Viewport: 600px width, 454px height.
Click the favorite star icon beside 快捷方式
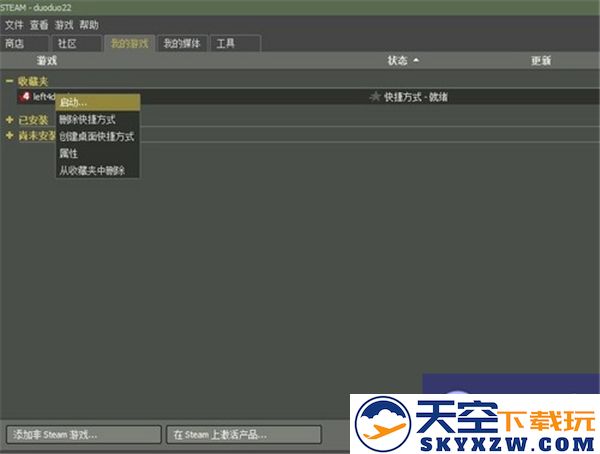[x=375, y=97]
